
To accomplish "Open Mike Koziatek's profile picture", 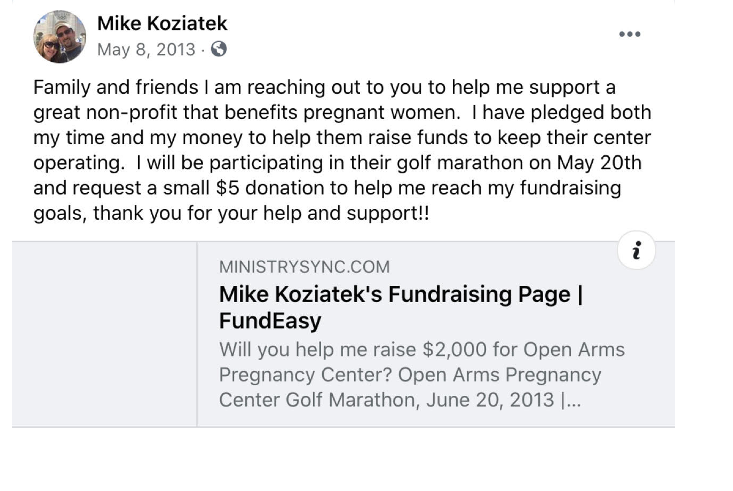I will 60,36.
